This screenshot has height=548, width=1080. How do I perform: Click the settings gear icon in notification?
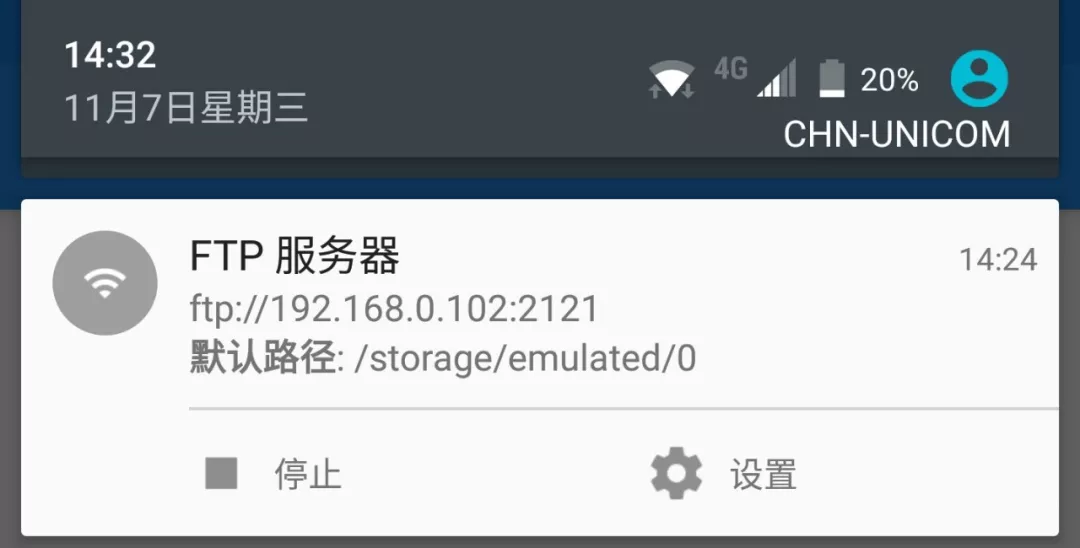click(x=676, y=473)
